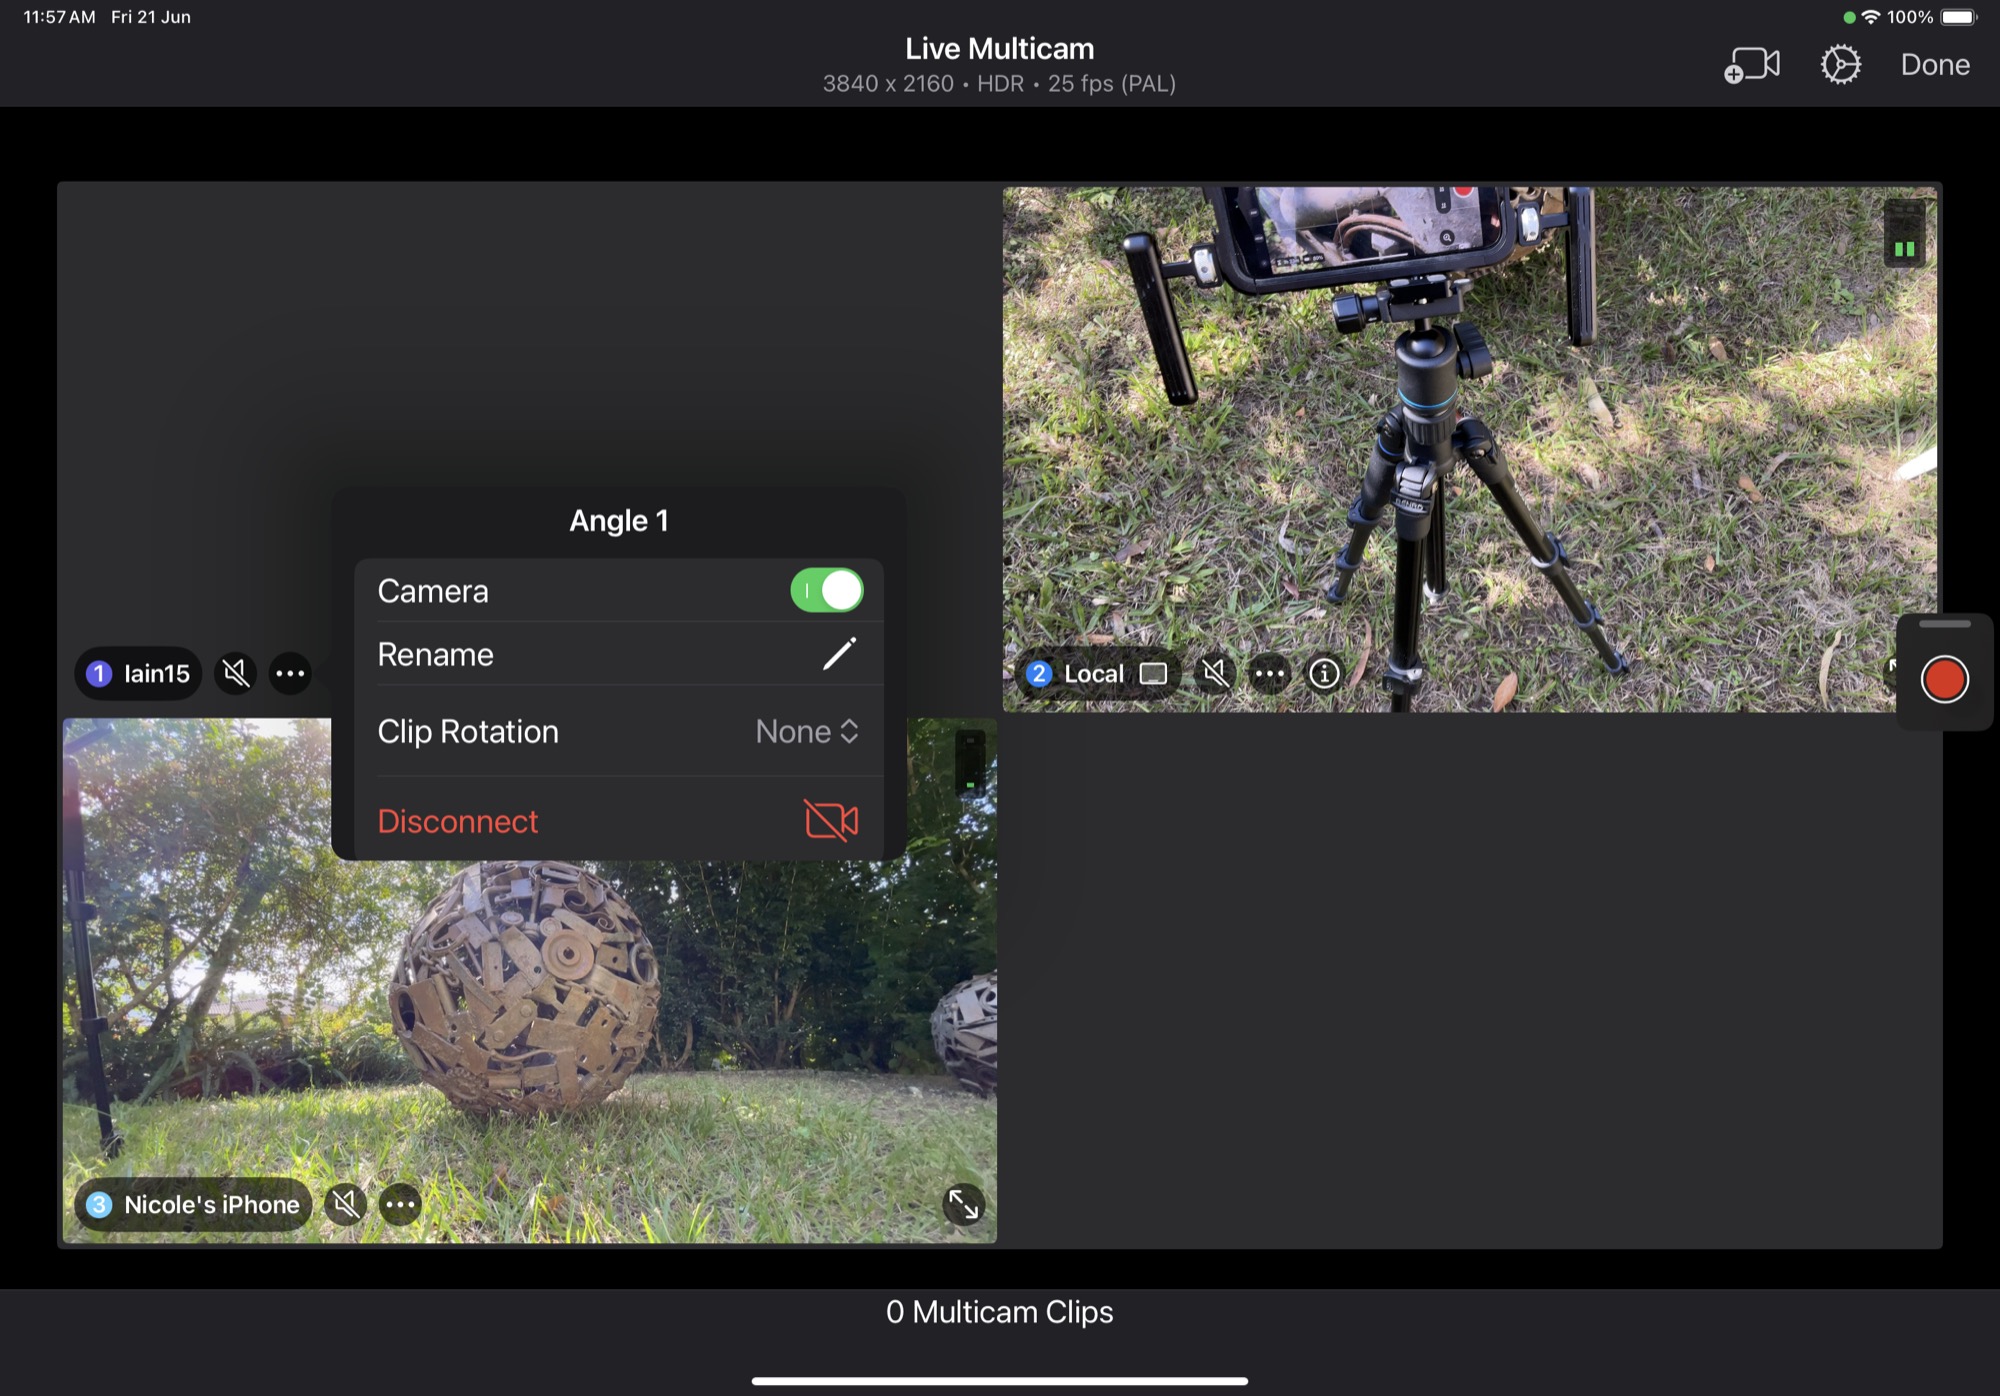This screenshot has height=1396, width=2000.
Task: Choose Disconnect in Angle 1 menu
Action: 619,821
